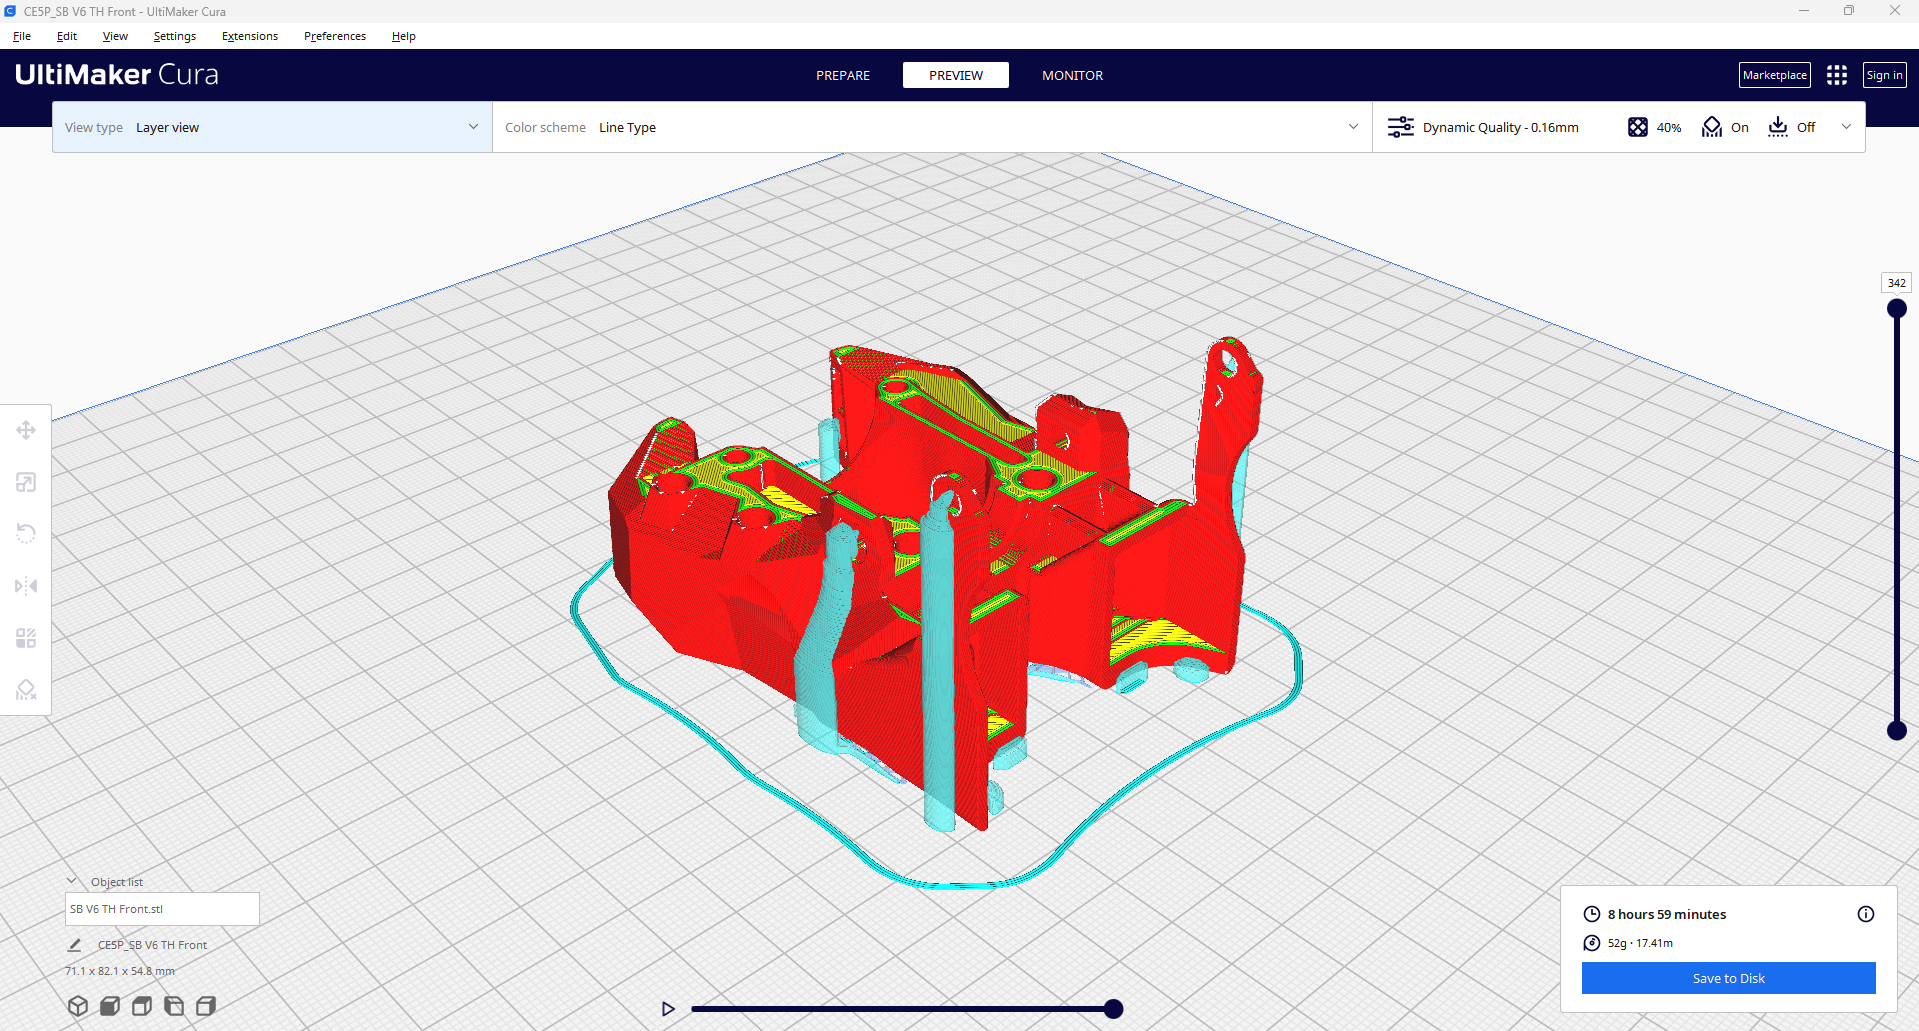Image resolution: width=1919 pixels, height=1031 pixels.
Task: Click the UltiMaker Cura logo
Action: 117,75
